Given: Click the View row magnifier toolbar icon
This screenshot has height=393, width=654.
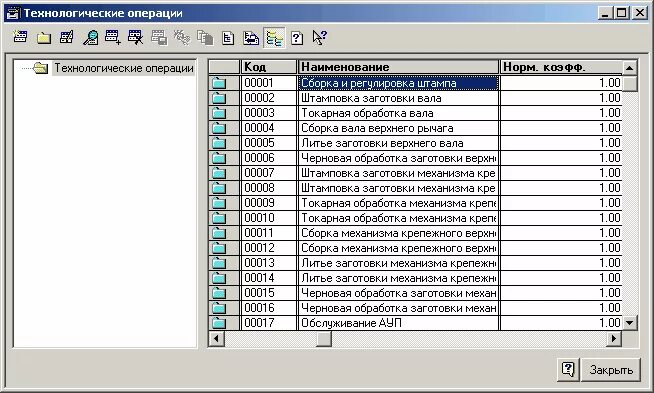Looking at the screenshot, I should (90, 38).
